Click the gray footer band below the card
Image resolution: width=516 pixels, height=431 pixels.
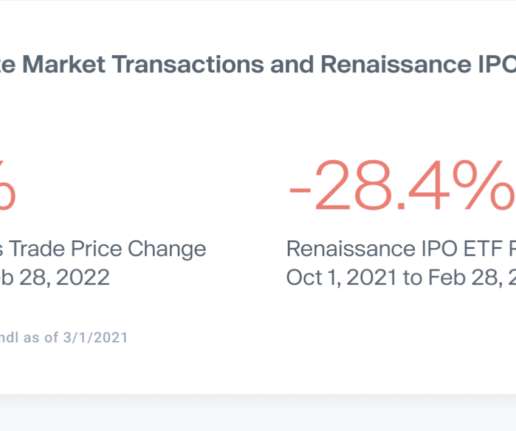click(x=258, y=413)
